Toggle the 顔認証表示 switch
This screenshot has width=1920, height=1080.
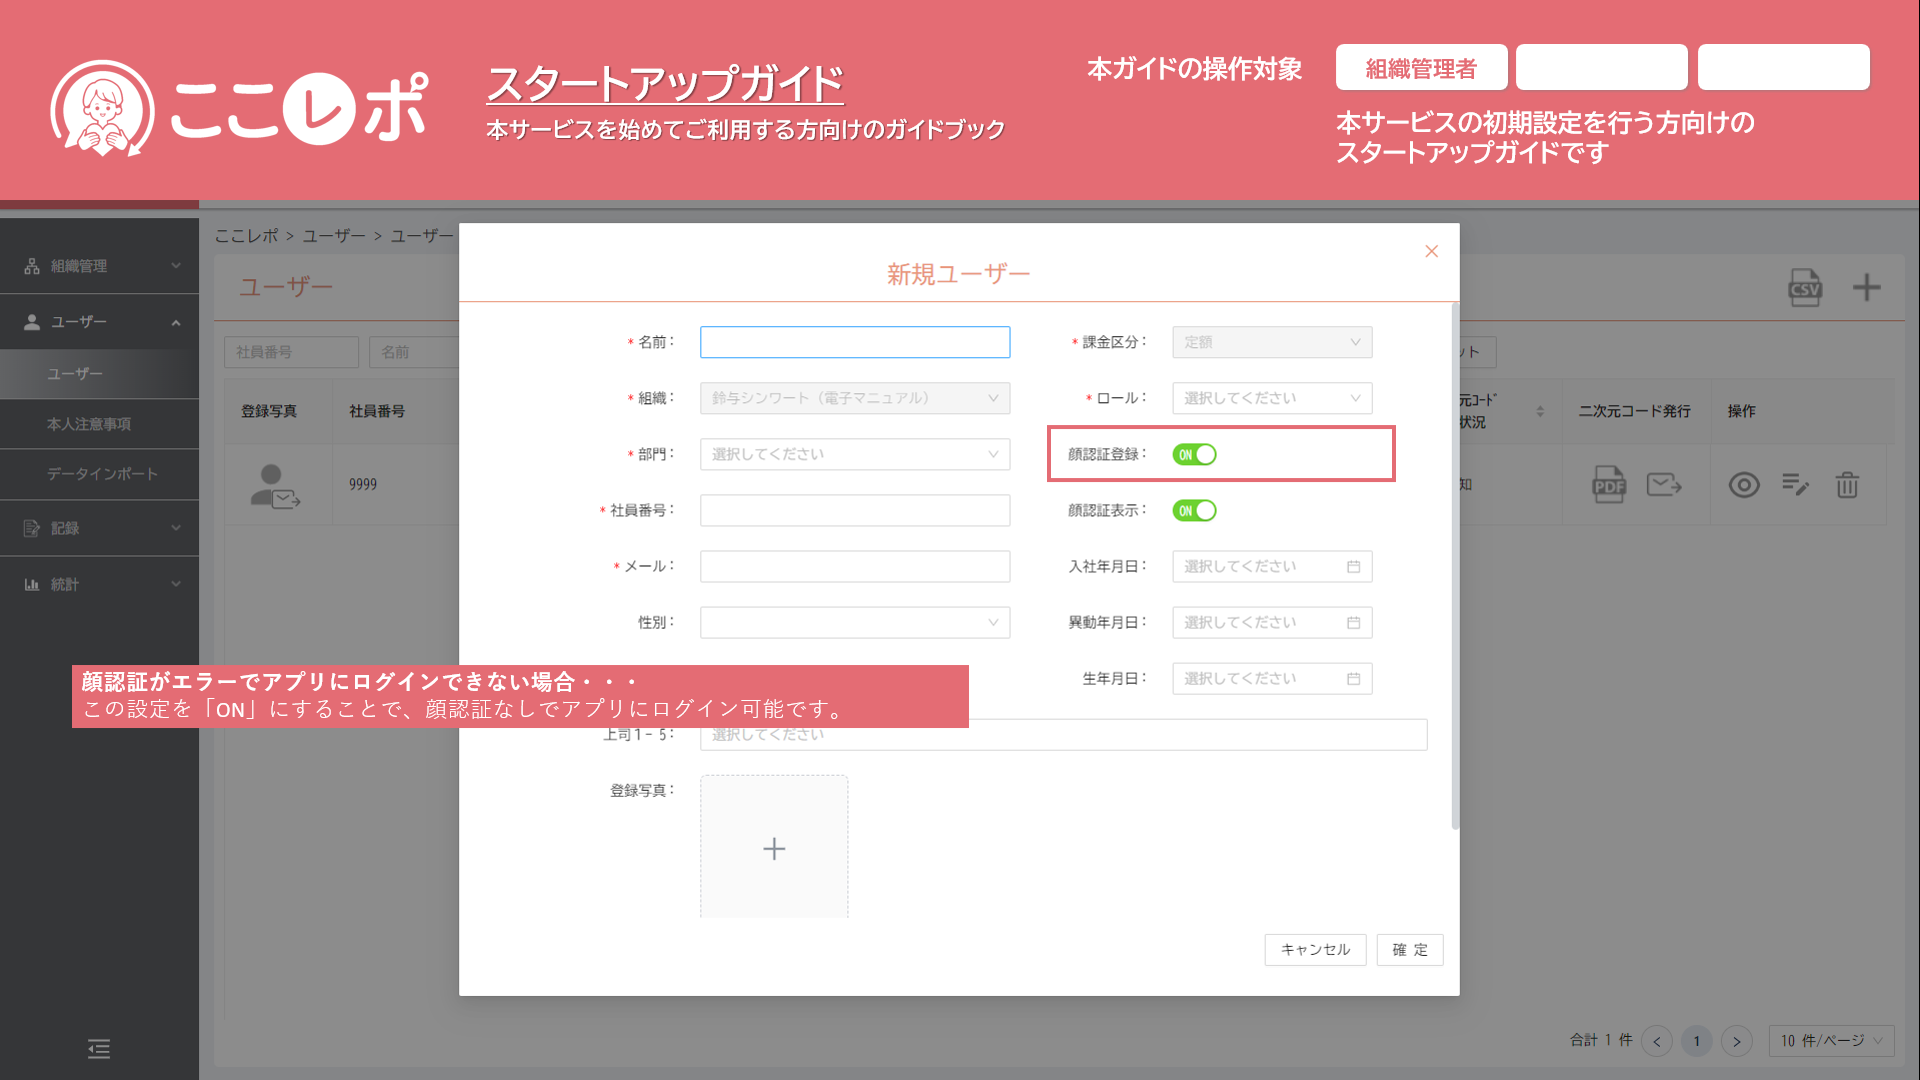1194,511
